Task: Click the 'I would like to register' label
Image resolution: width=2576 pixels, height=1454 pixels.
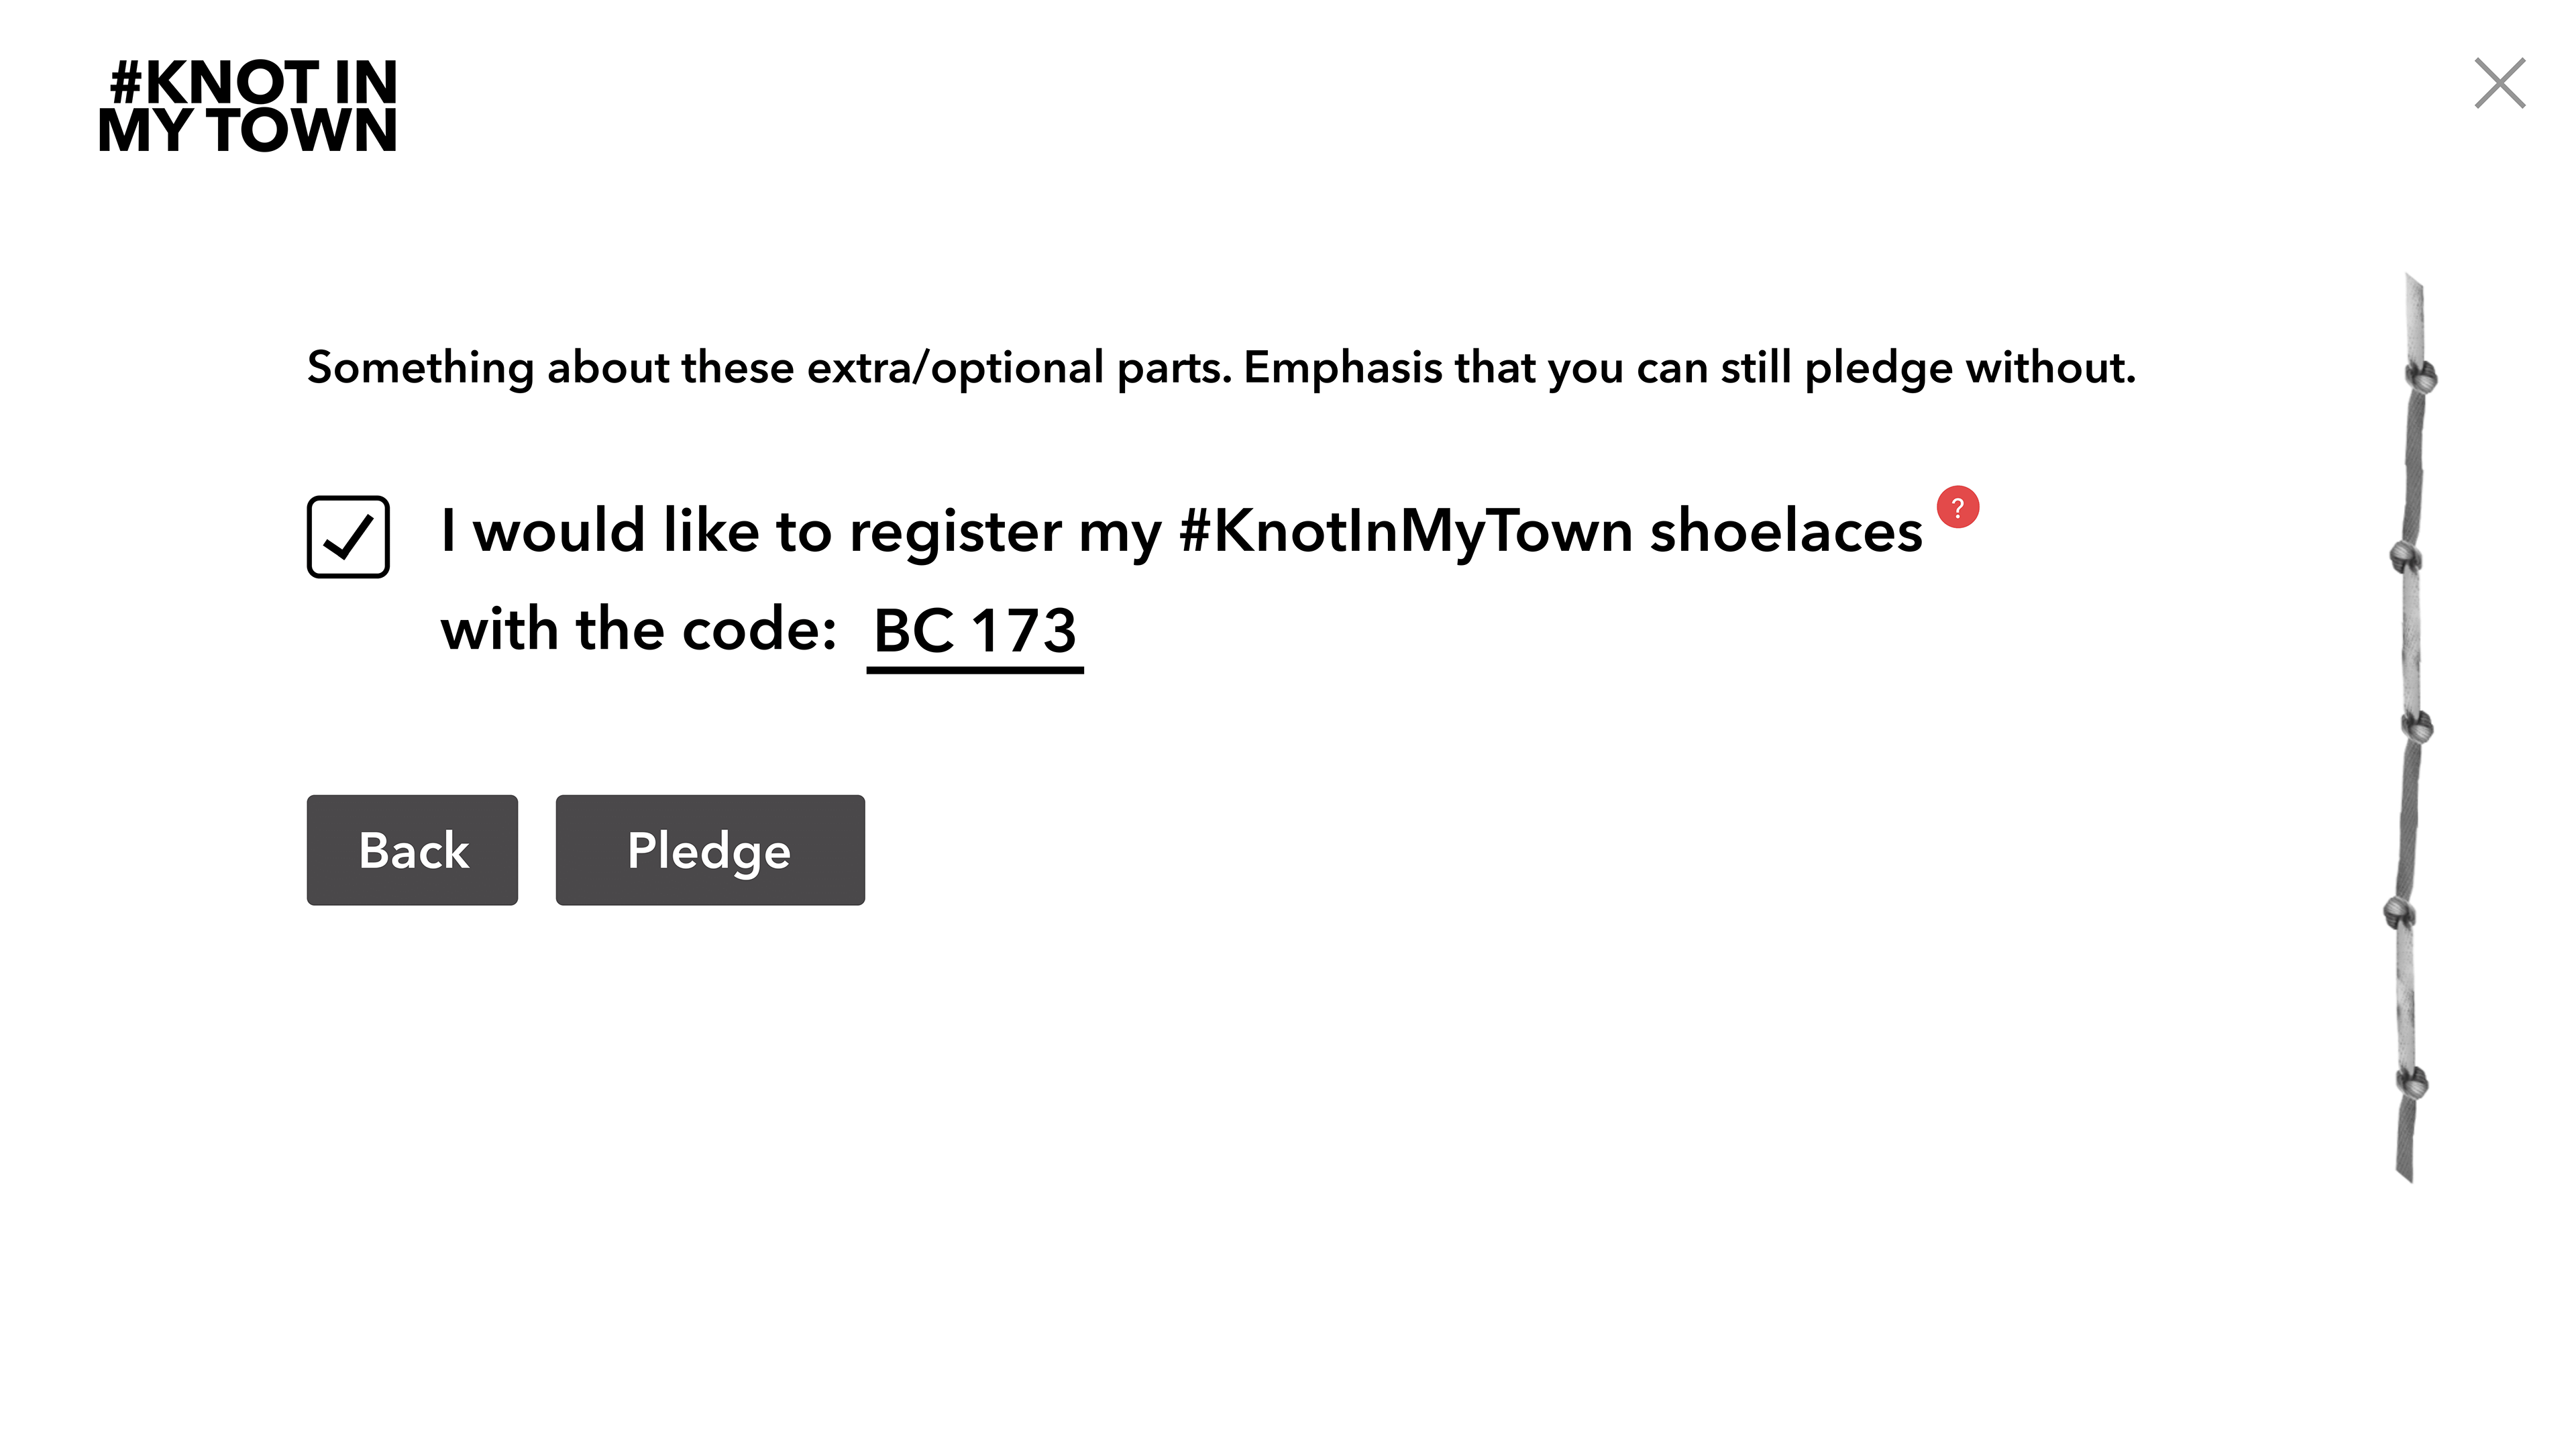Action: 750,531
